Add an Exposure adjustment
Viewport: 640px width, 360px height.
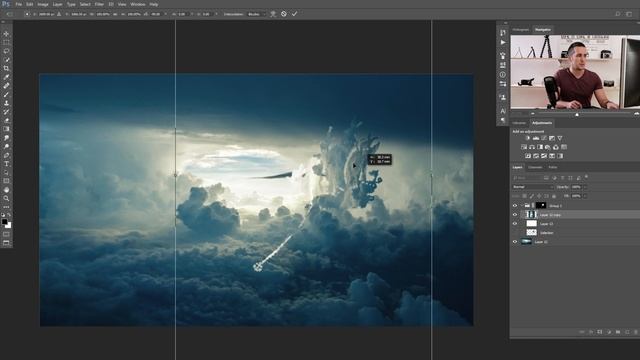point(551,138)
